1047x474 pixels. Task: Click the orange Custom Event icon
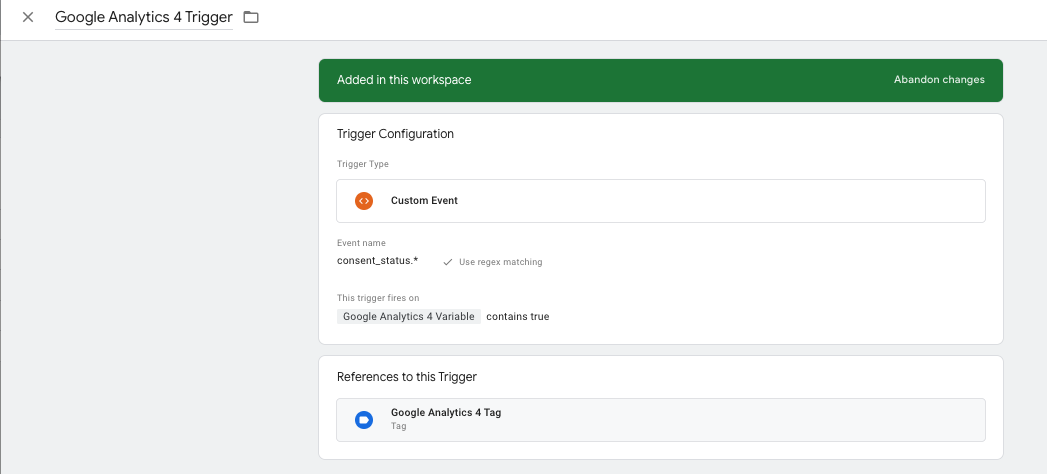pos(364,200)
